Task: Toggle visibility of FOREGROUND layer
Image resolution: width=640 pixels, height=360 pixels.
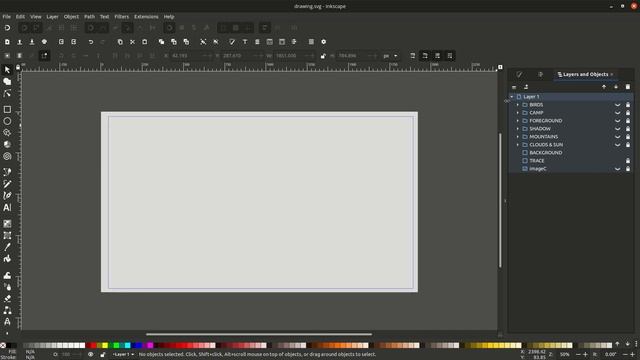Action: coord(618,121)
